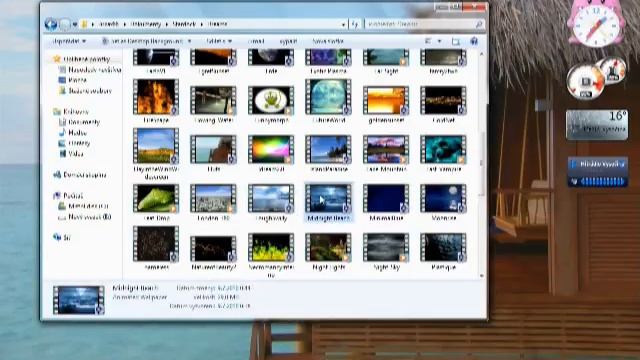The width and height of the screenshot is (640, 360).
Task: Open the Obrázky (Pictures) library
Action: point(74,143)
